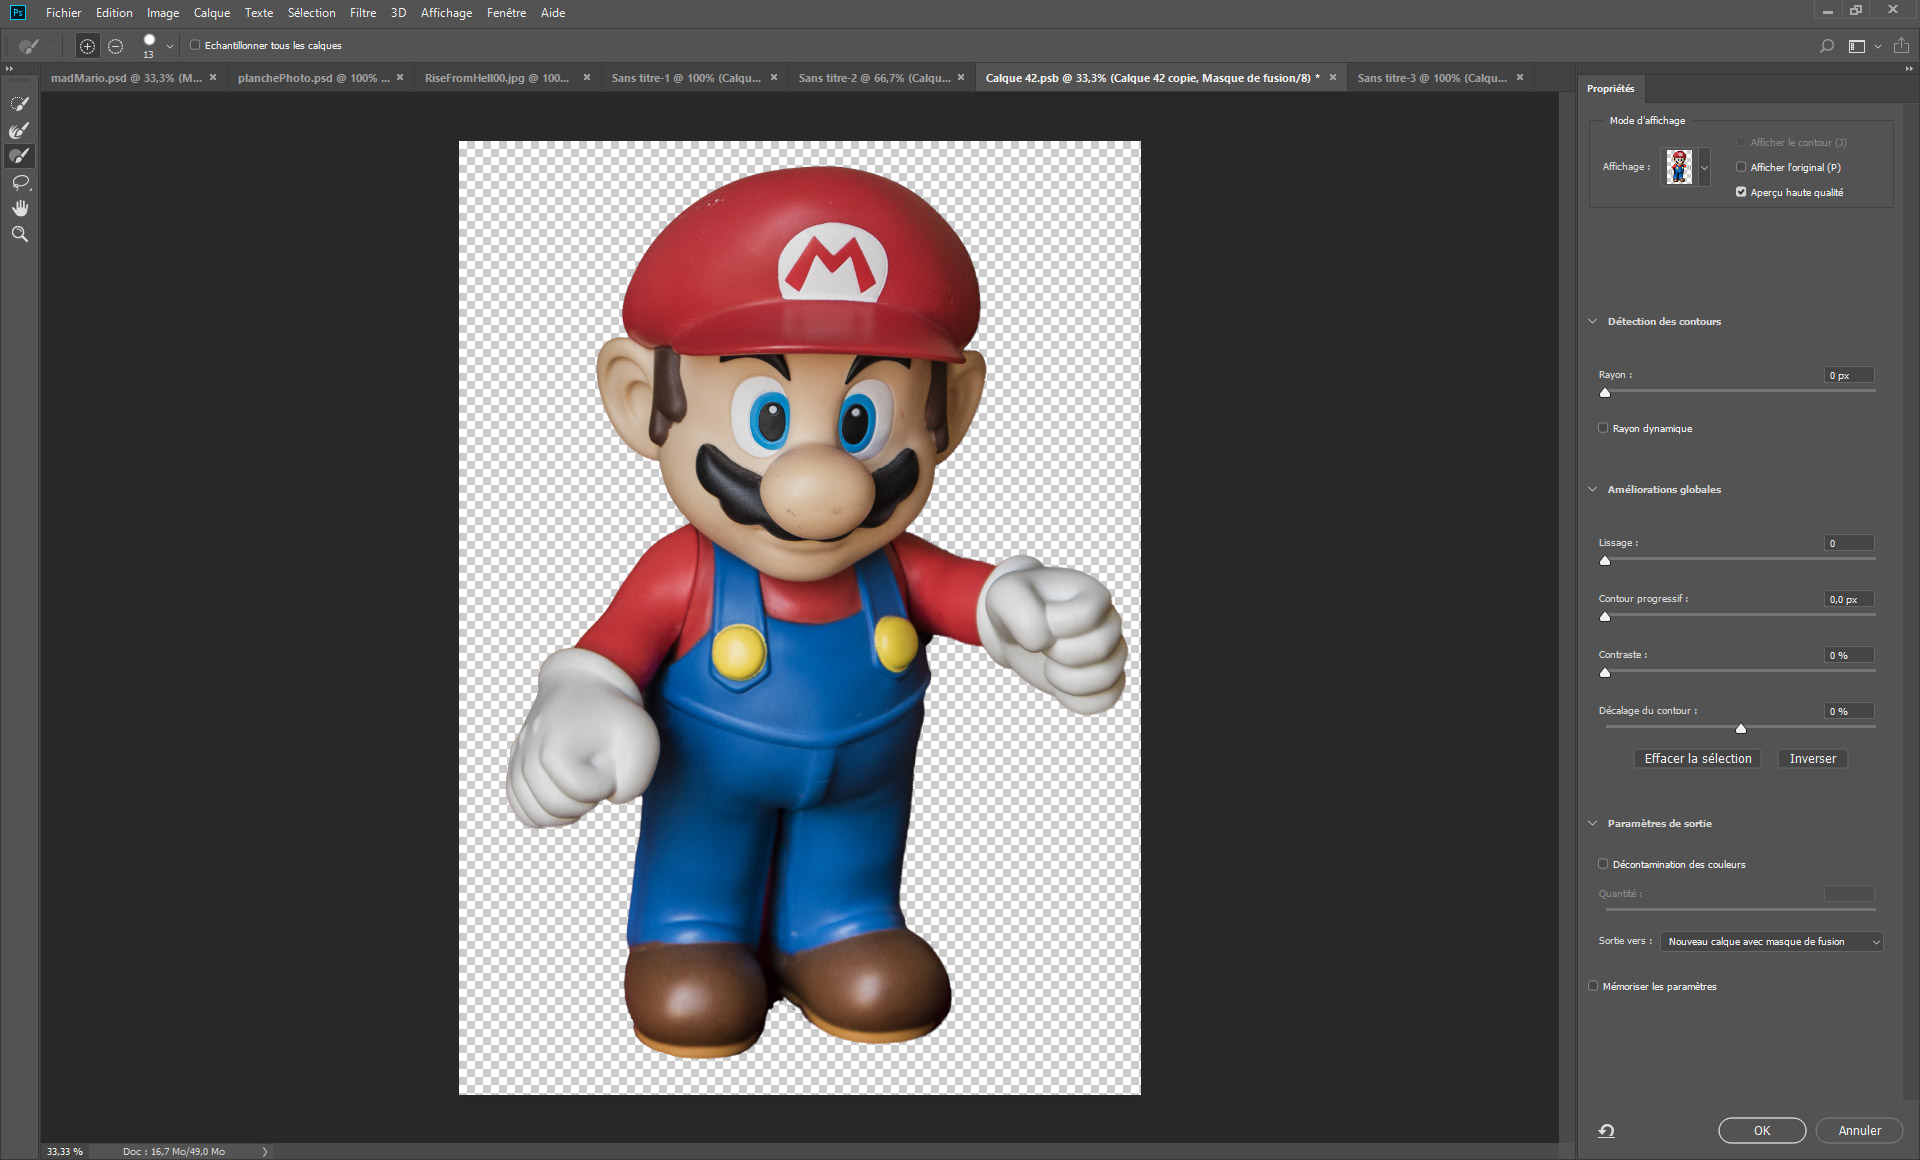
Task: Click the subtract from selection mode icon
Action: 116,46
